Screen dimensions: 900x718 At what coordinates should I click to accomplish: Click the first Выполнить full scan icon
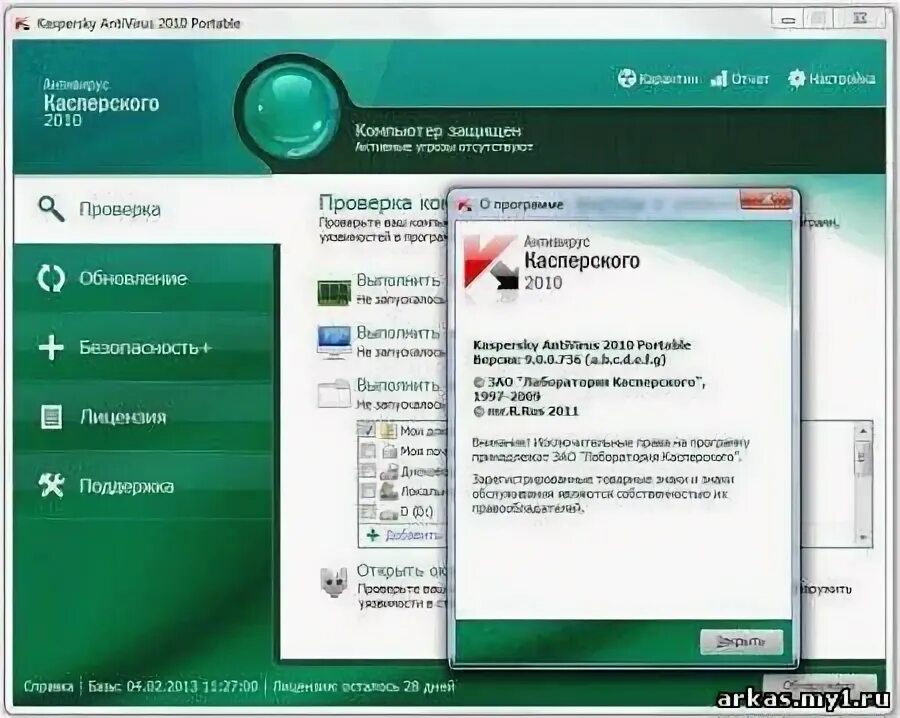tap(334, 292)
